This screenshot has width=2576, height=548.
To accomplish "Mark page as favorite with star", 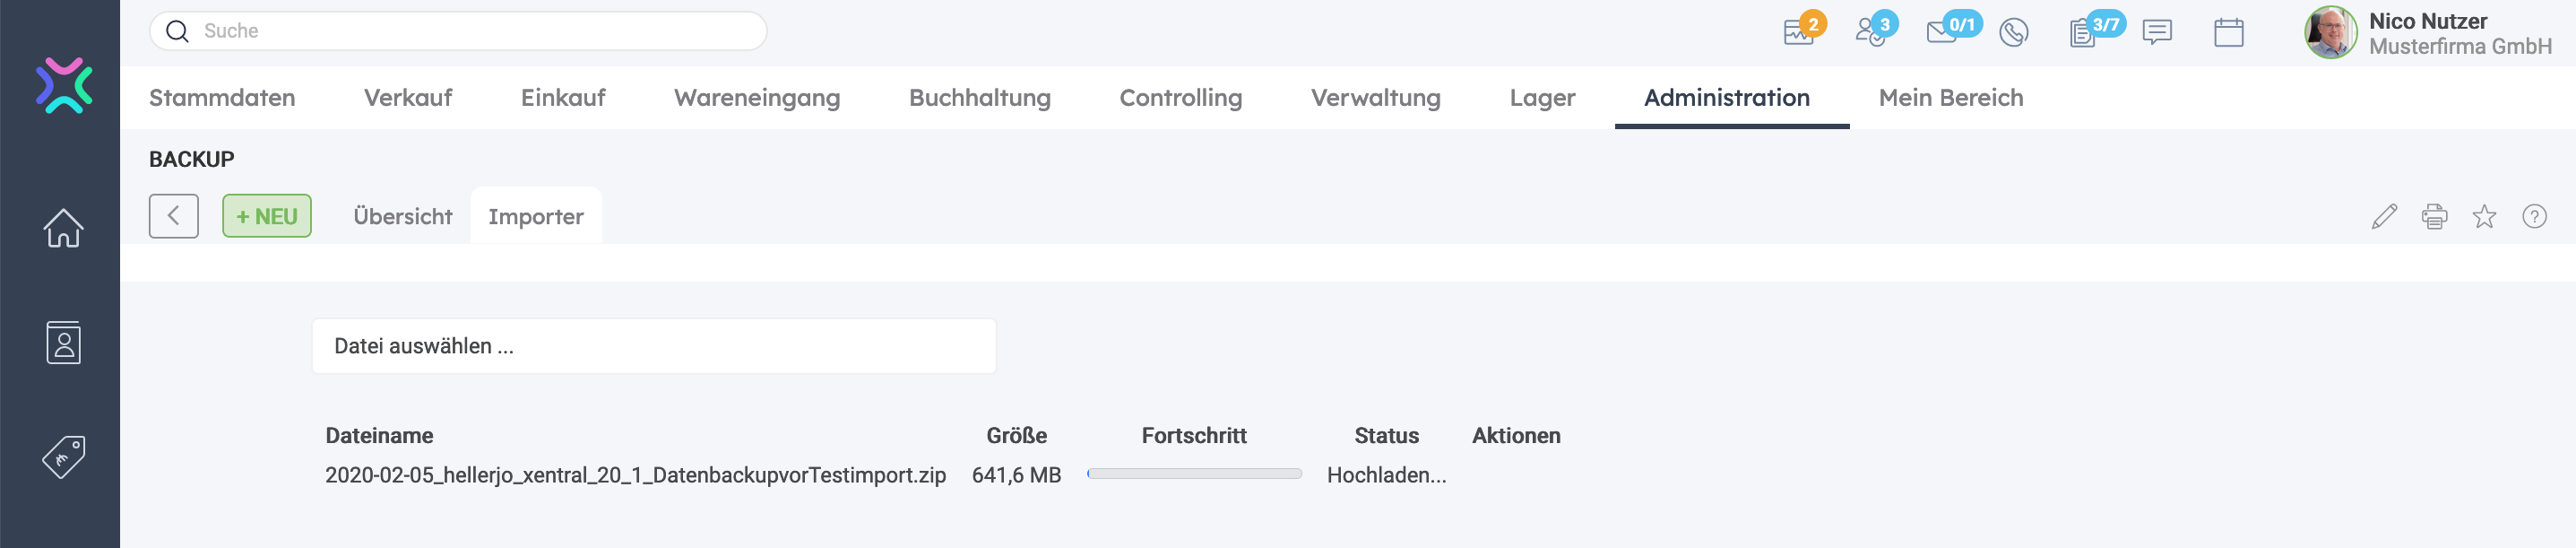I will pos(2484,217).
